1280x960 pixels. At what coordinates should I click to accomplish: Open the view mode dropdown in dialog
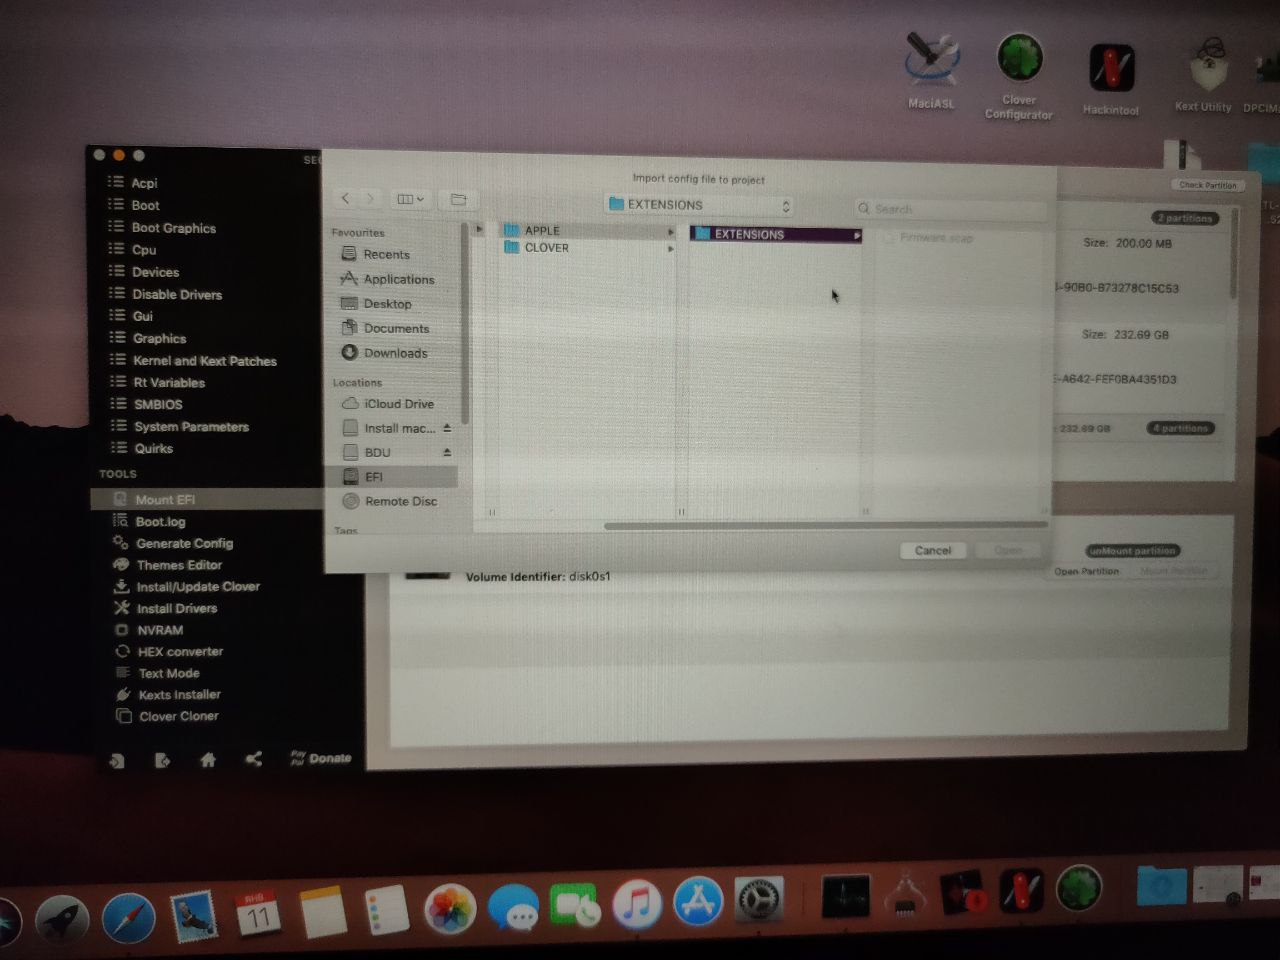(x=411, y=199)
